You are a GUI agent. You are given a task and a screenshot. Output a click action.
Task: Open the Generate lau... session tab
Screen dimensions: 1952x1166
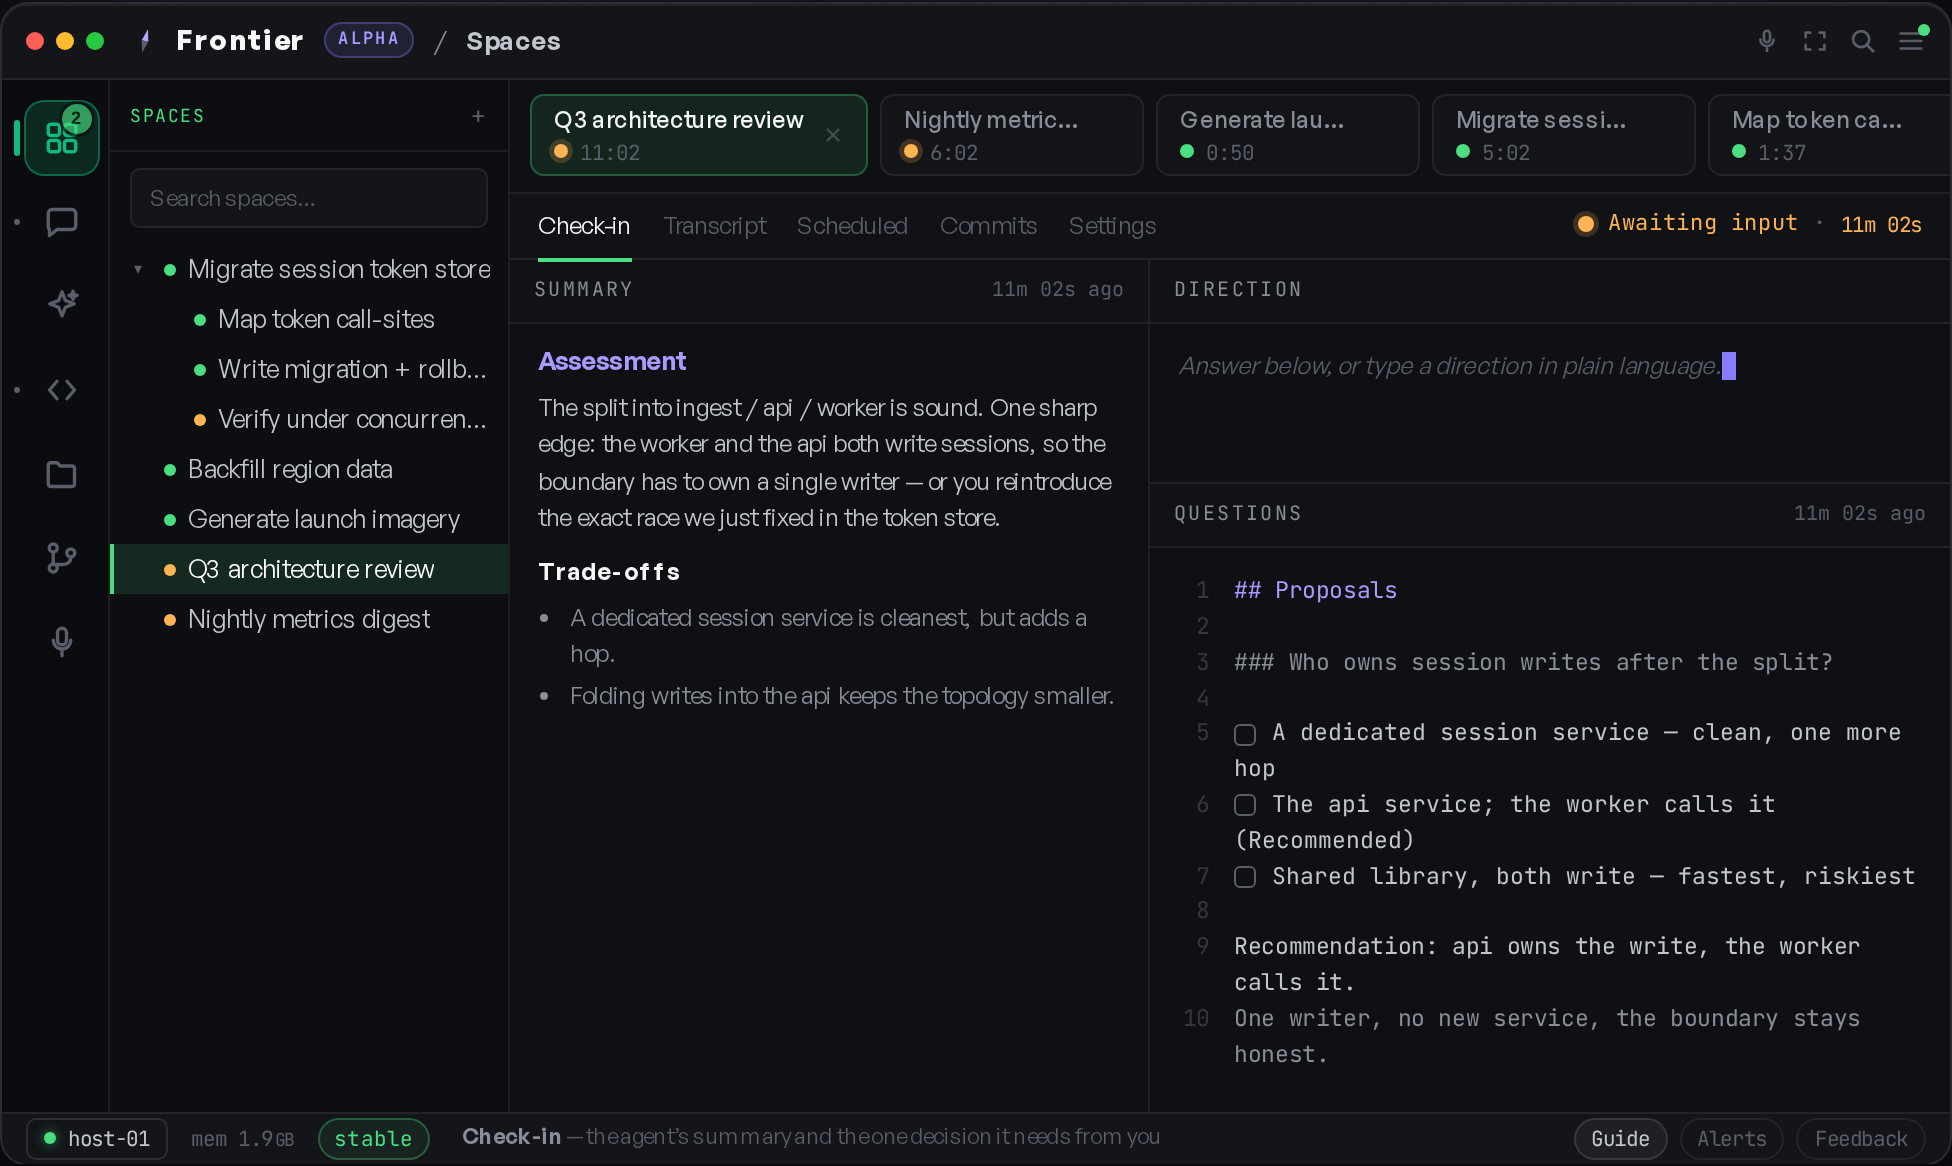point(1287,135)
